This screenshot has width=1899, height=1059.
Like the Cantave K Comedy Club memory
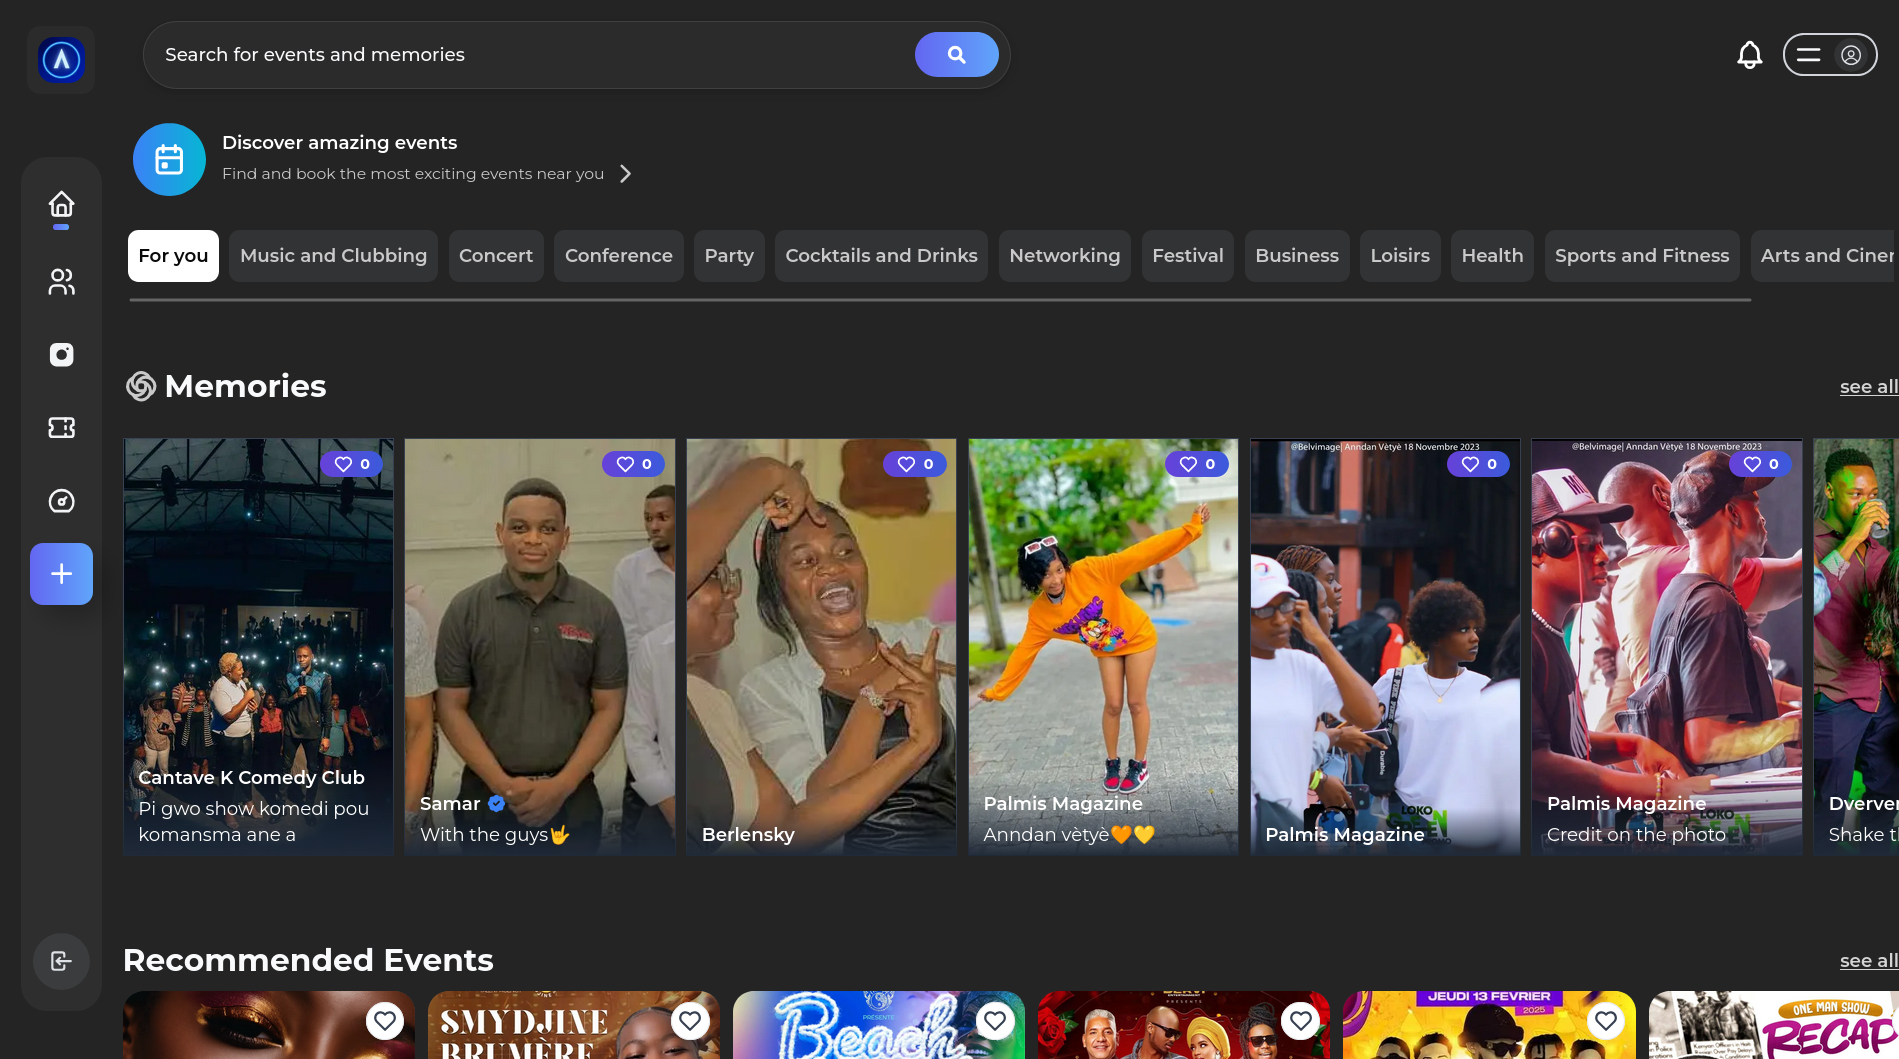[351, 464]
